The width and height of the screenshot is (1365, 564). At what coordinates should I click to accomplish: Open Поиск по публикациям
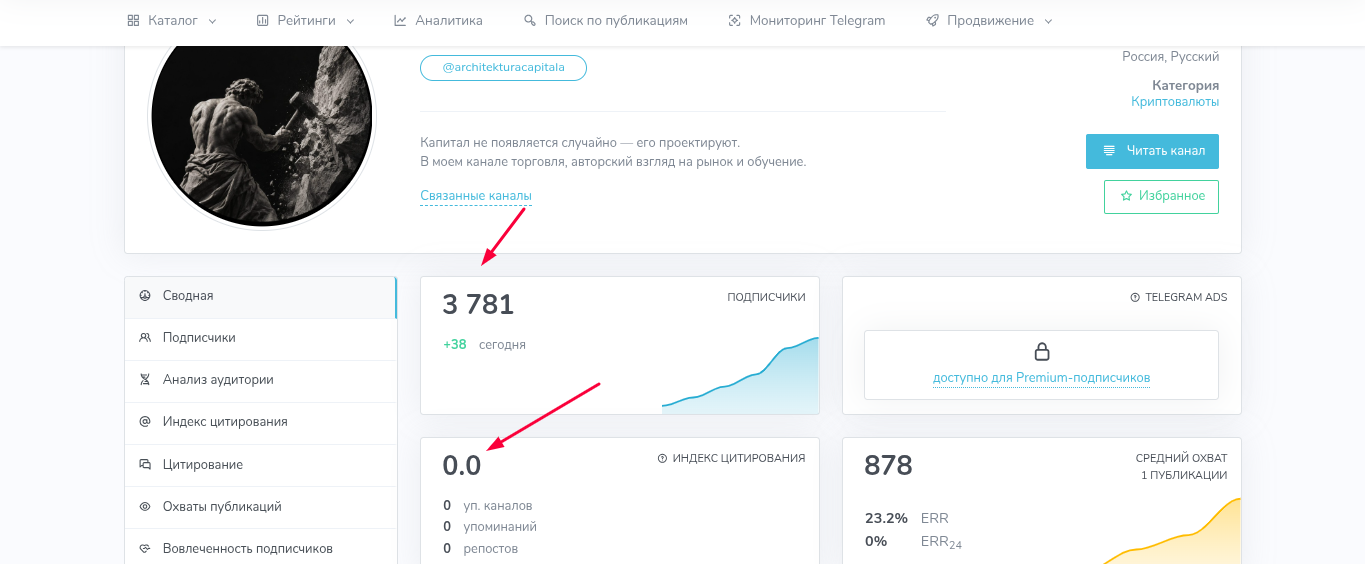click(606, 20)
